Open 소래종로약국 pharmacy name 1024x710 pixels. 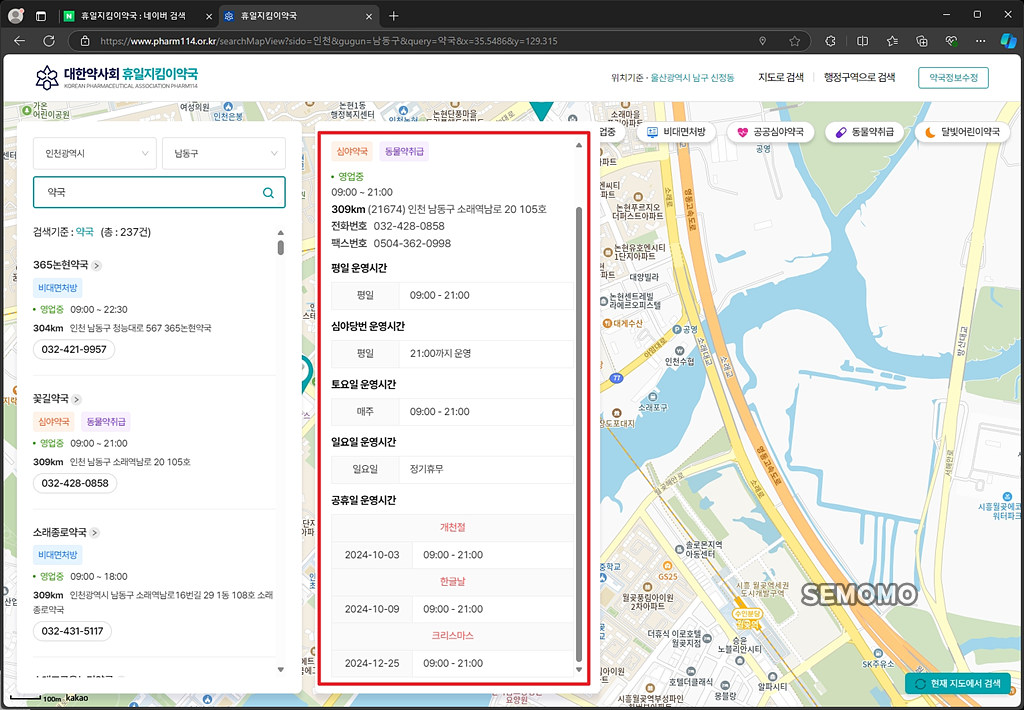pyautogui.click(x=60, y=532)
